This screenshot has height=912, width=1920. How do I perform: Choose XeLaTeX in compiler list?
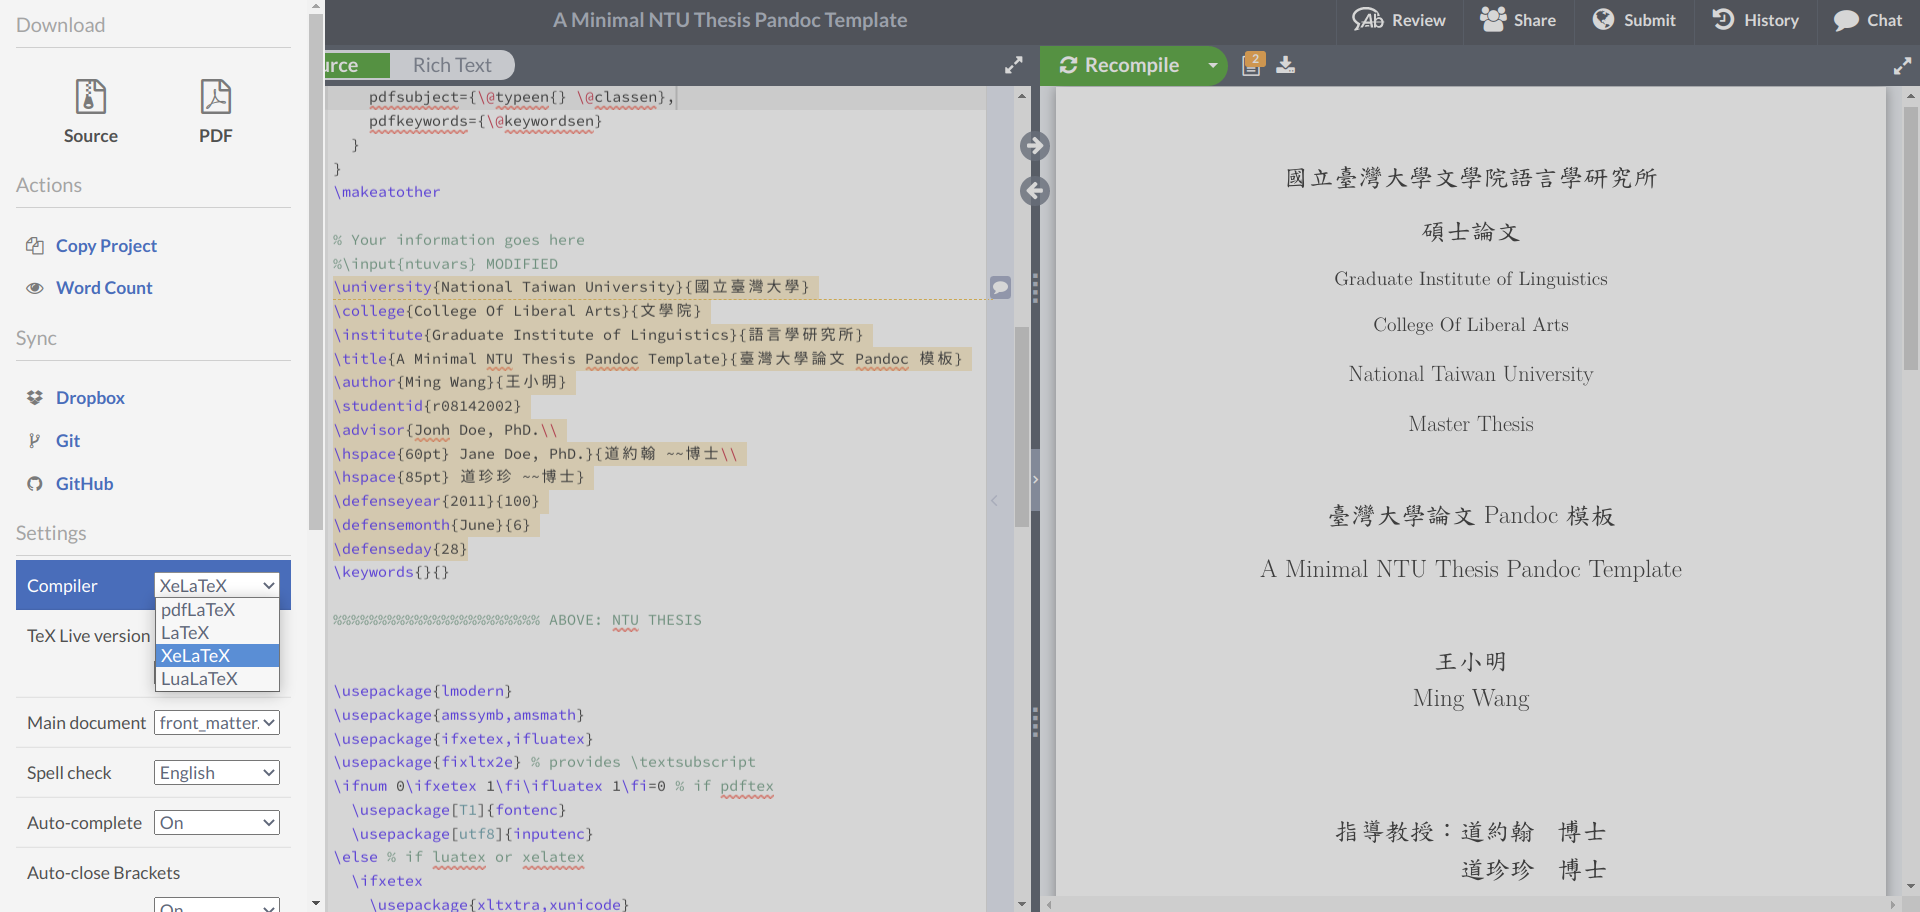[217, 656]
